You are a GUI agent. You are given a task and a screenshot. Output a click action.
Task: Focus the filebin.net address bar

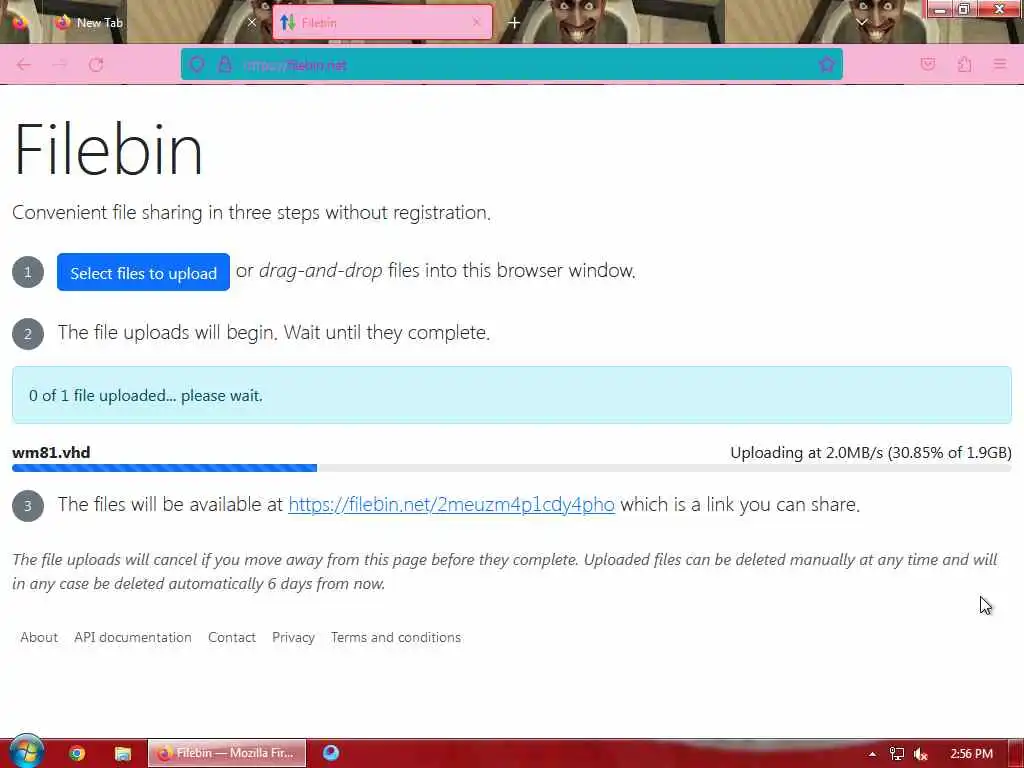click(511, 65)
